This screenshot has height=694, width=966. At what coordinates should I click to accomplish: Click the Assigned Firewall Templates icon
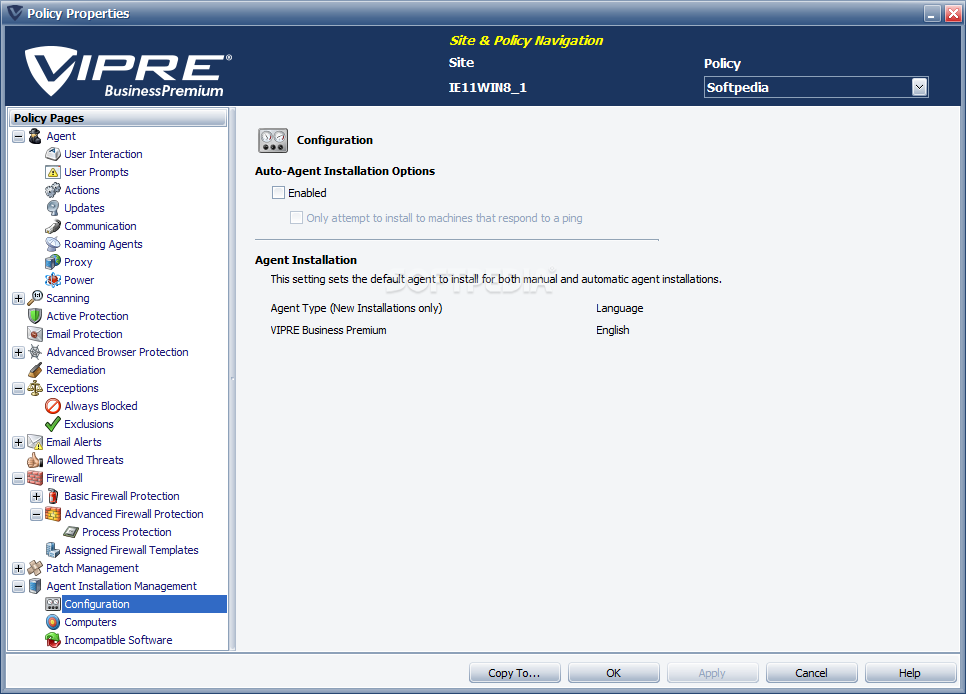53,550
